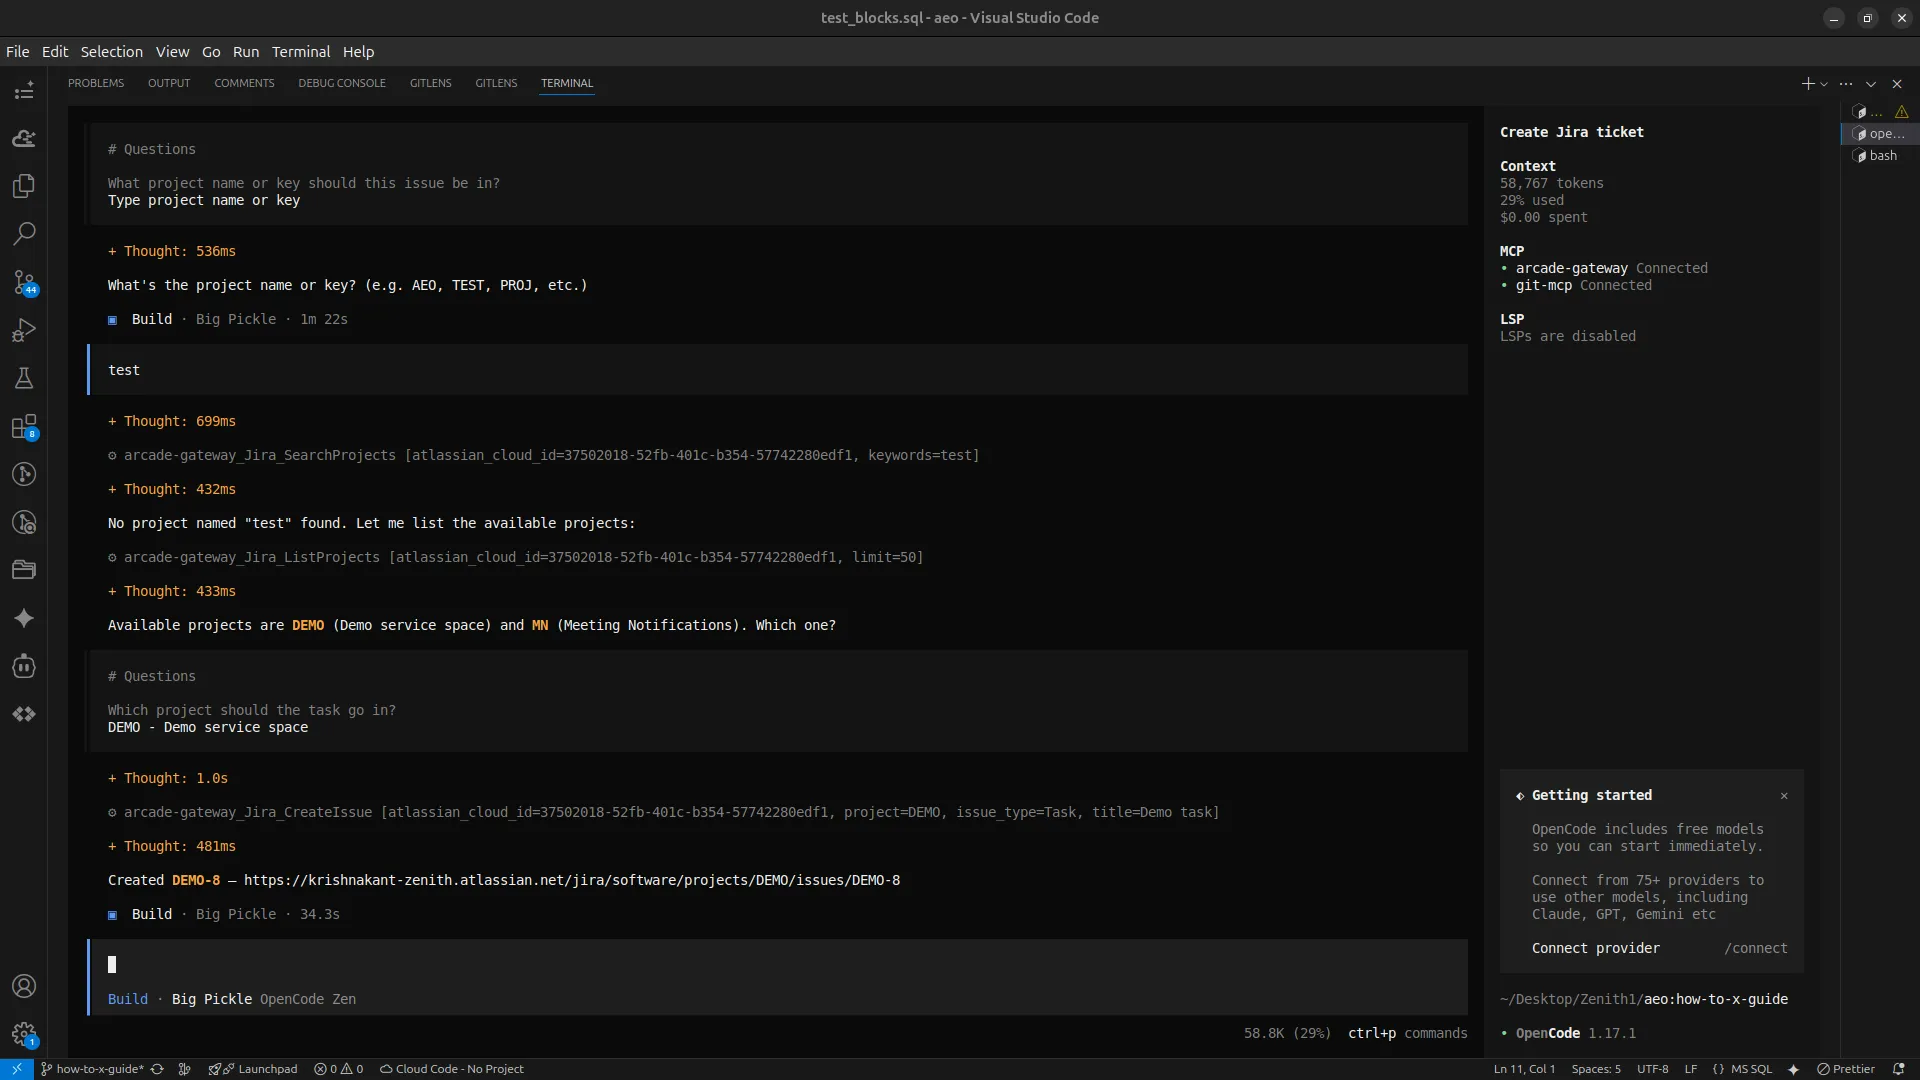Select the 'ope...' terminal in terminal list
The width and height of the screenshot is (1920, 1080).
pos(1880,133)
